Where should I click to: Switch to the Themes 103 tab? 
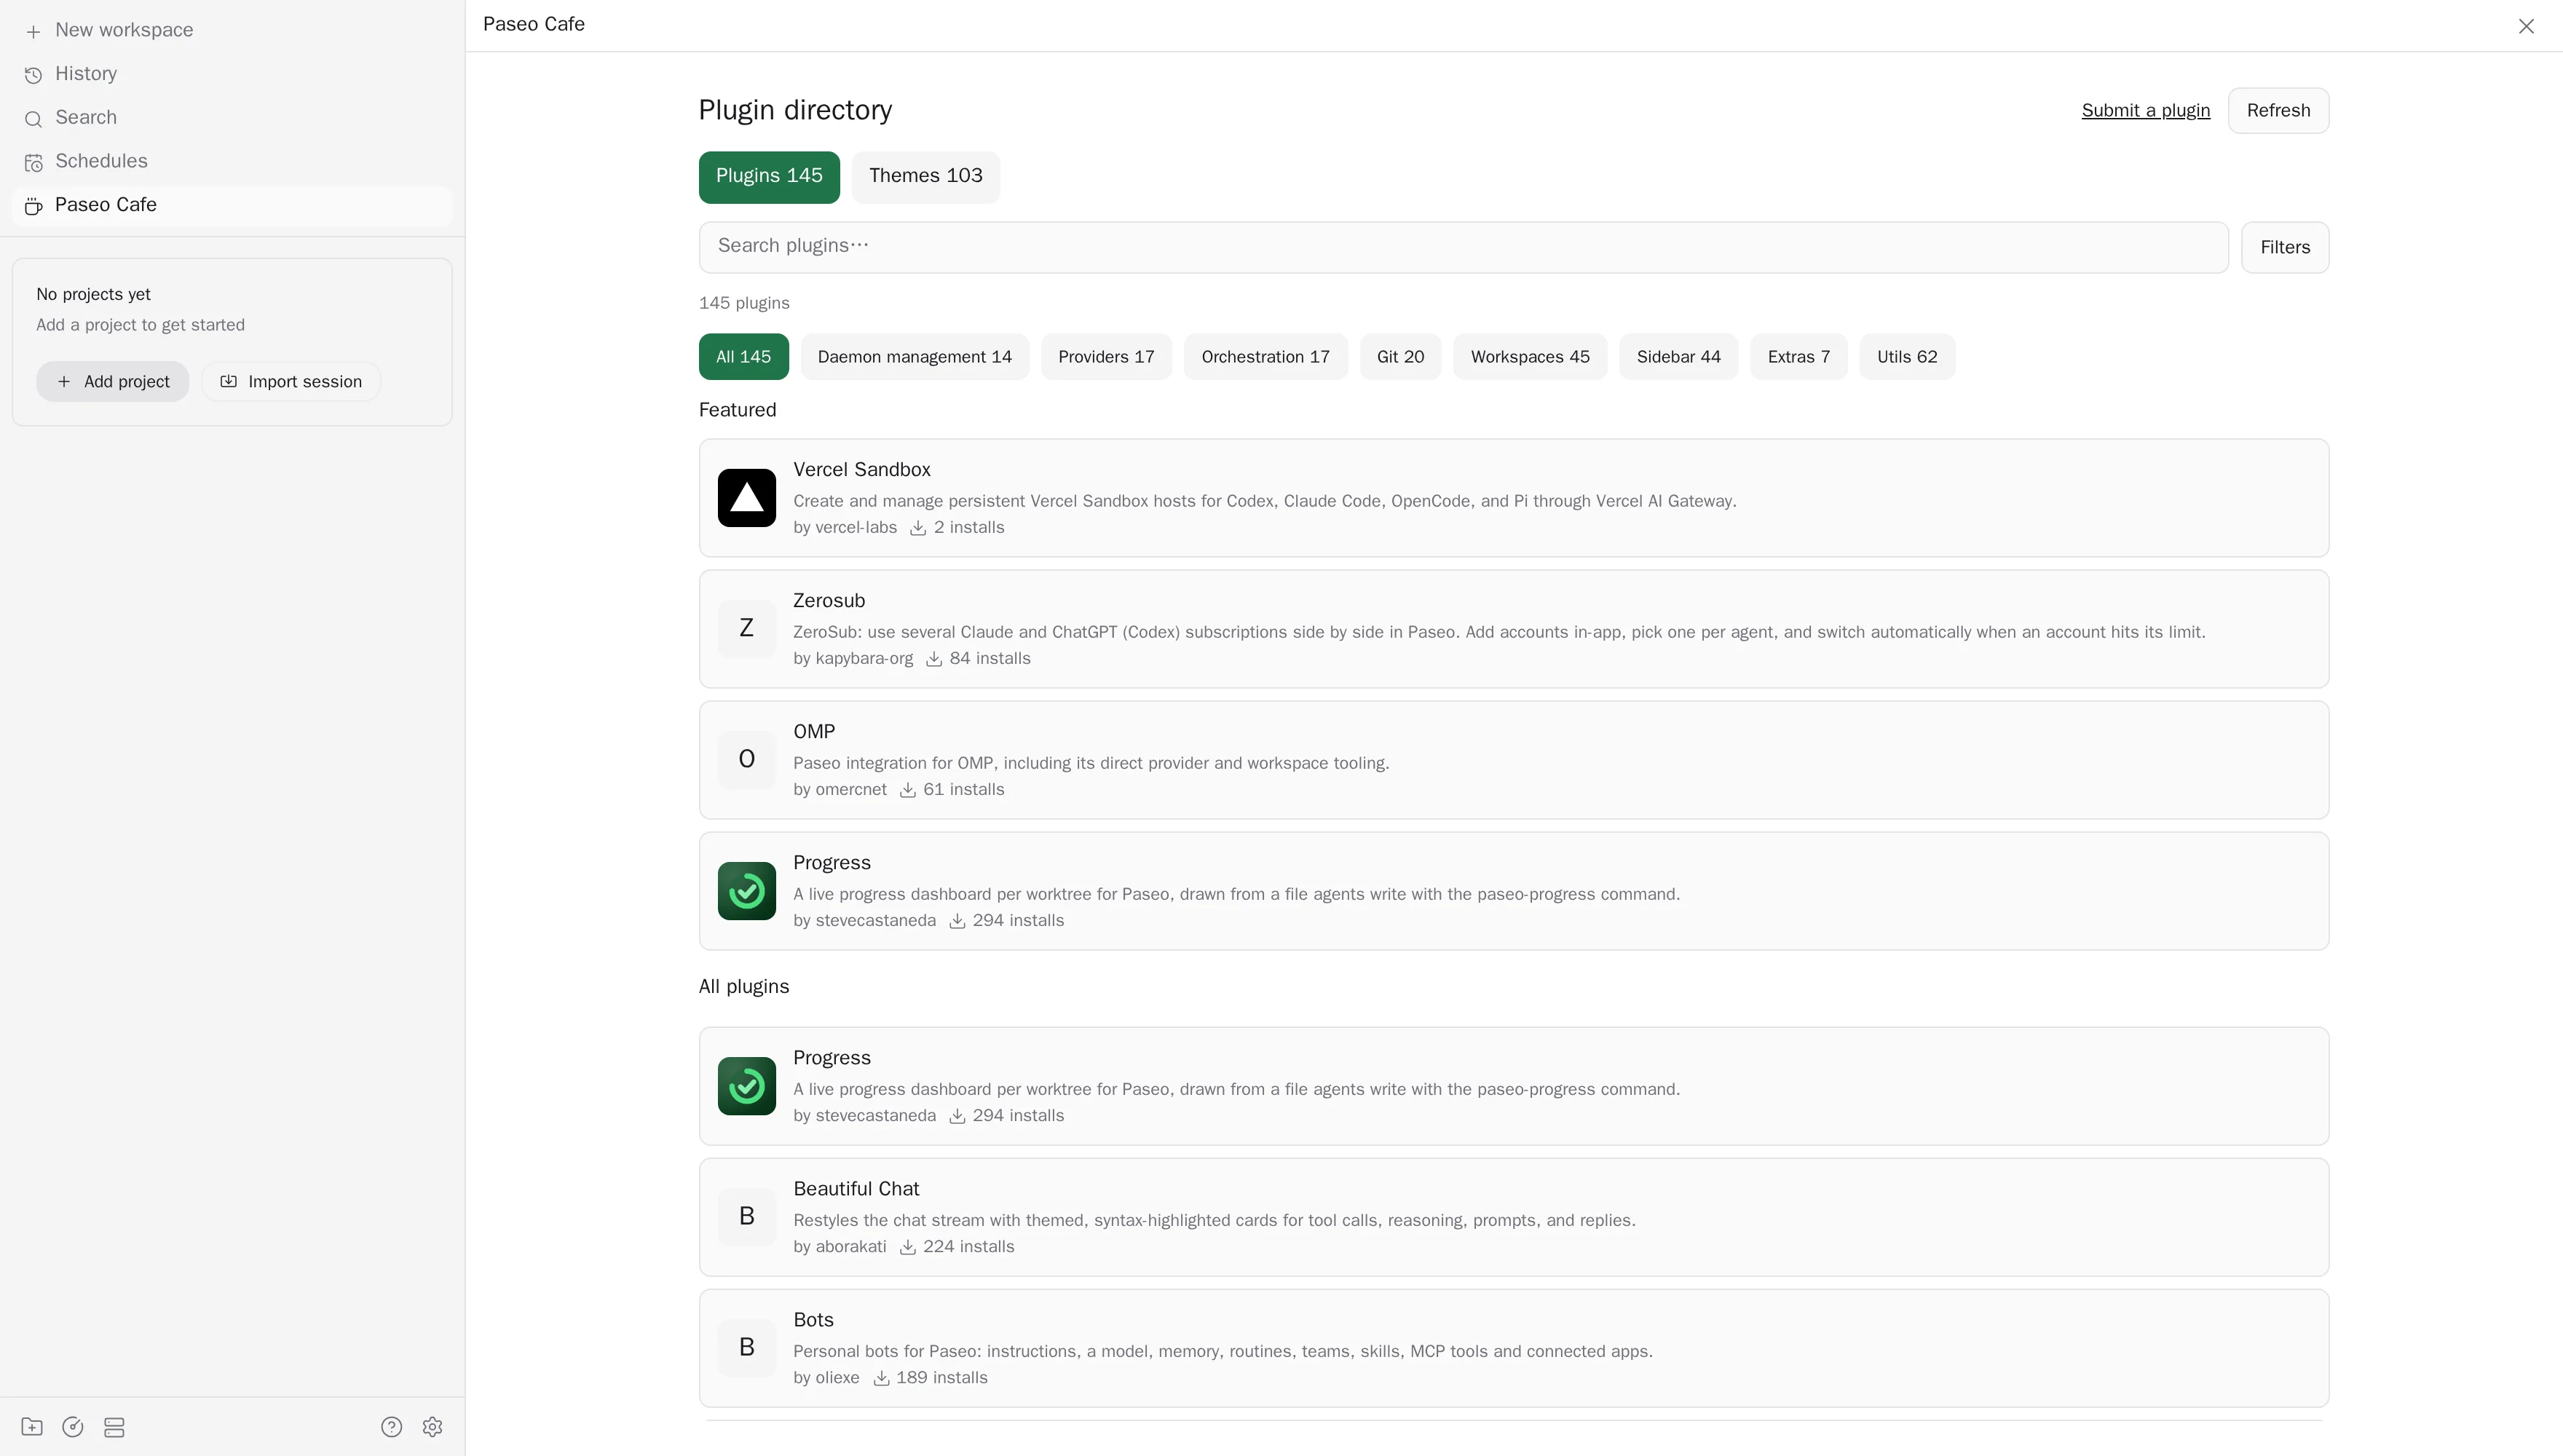click(x=925, y=177)
